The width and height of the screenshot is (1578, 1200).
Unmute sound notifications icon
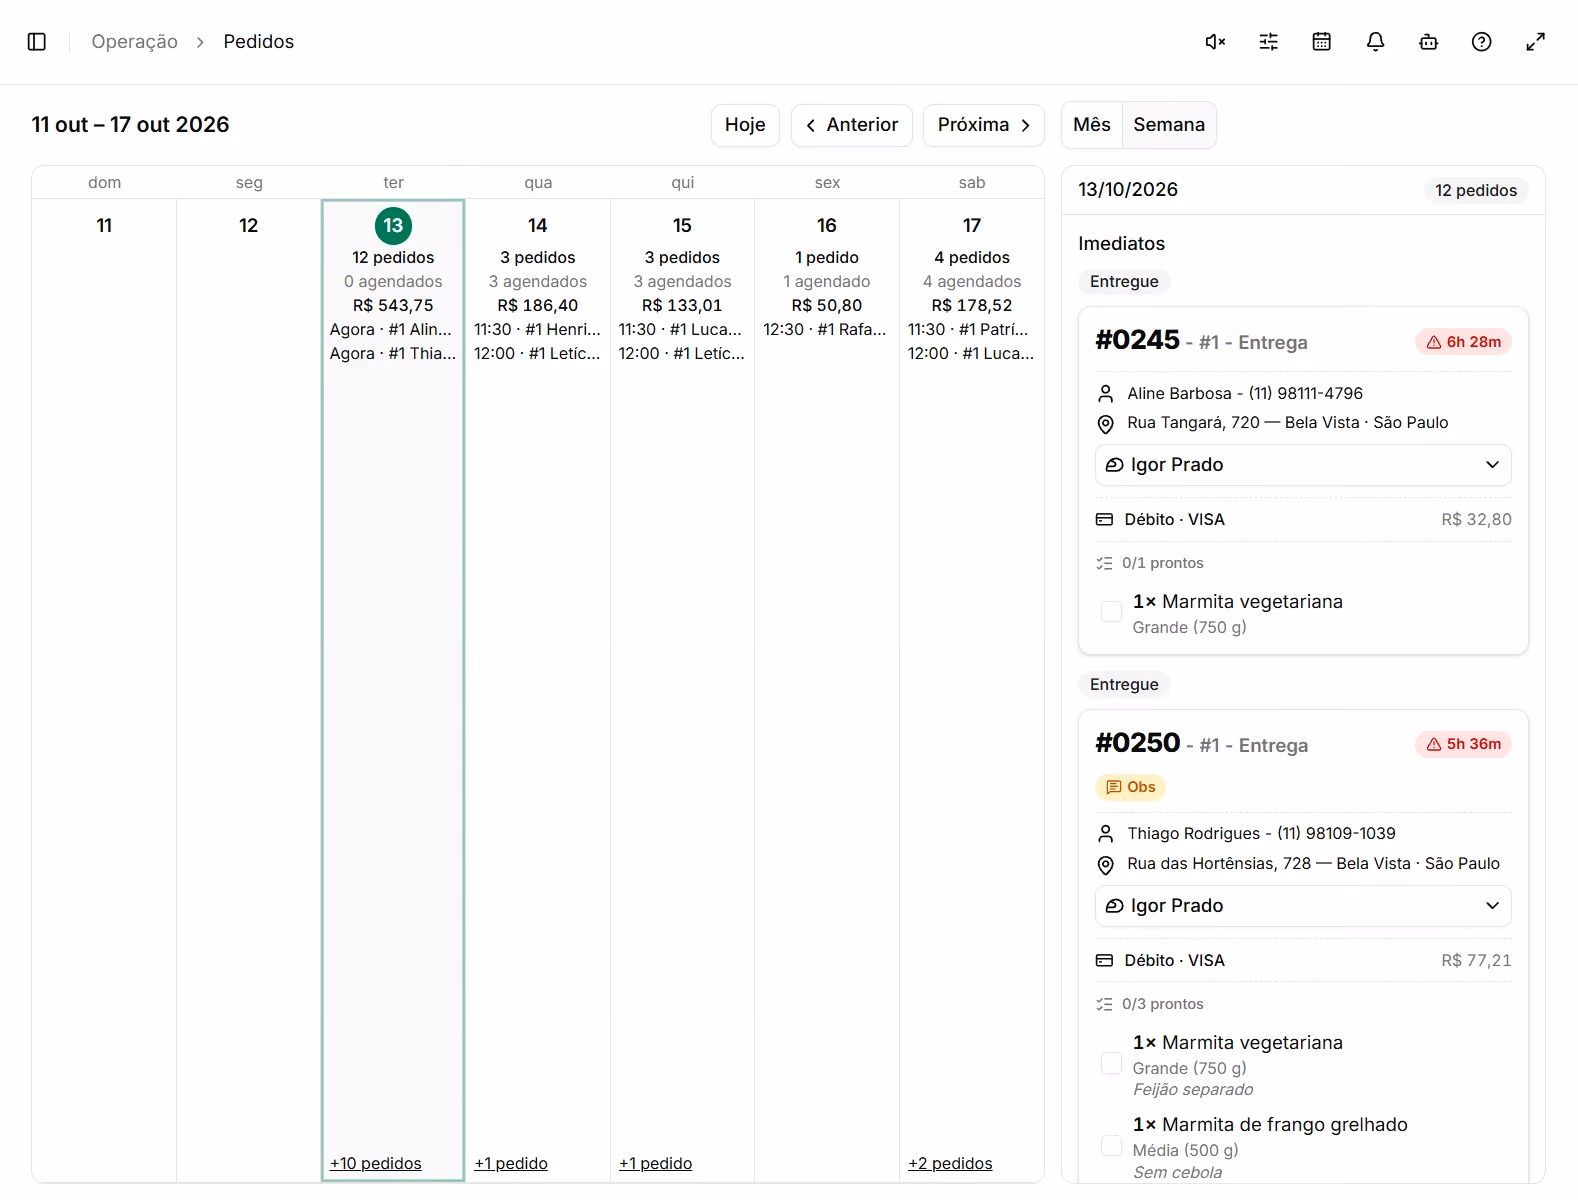(x=1215, y=41)
